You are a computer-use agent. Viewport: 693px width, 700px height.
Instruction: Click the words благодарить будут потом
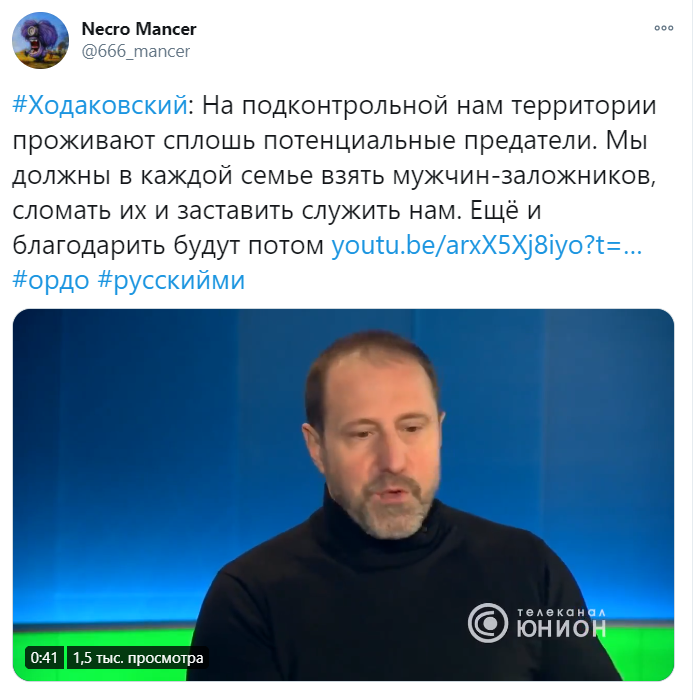(168, 246)
